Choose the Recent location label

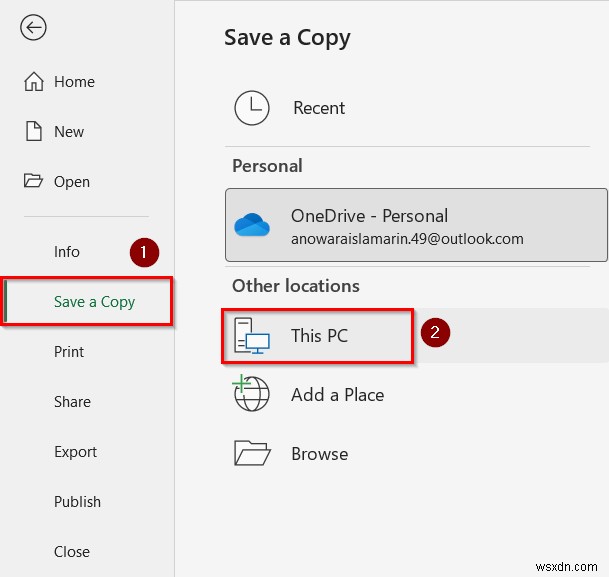point(319,108)
